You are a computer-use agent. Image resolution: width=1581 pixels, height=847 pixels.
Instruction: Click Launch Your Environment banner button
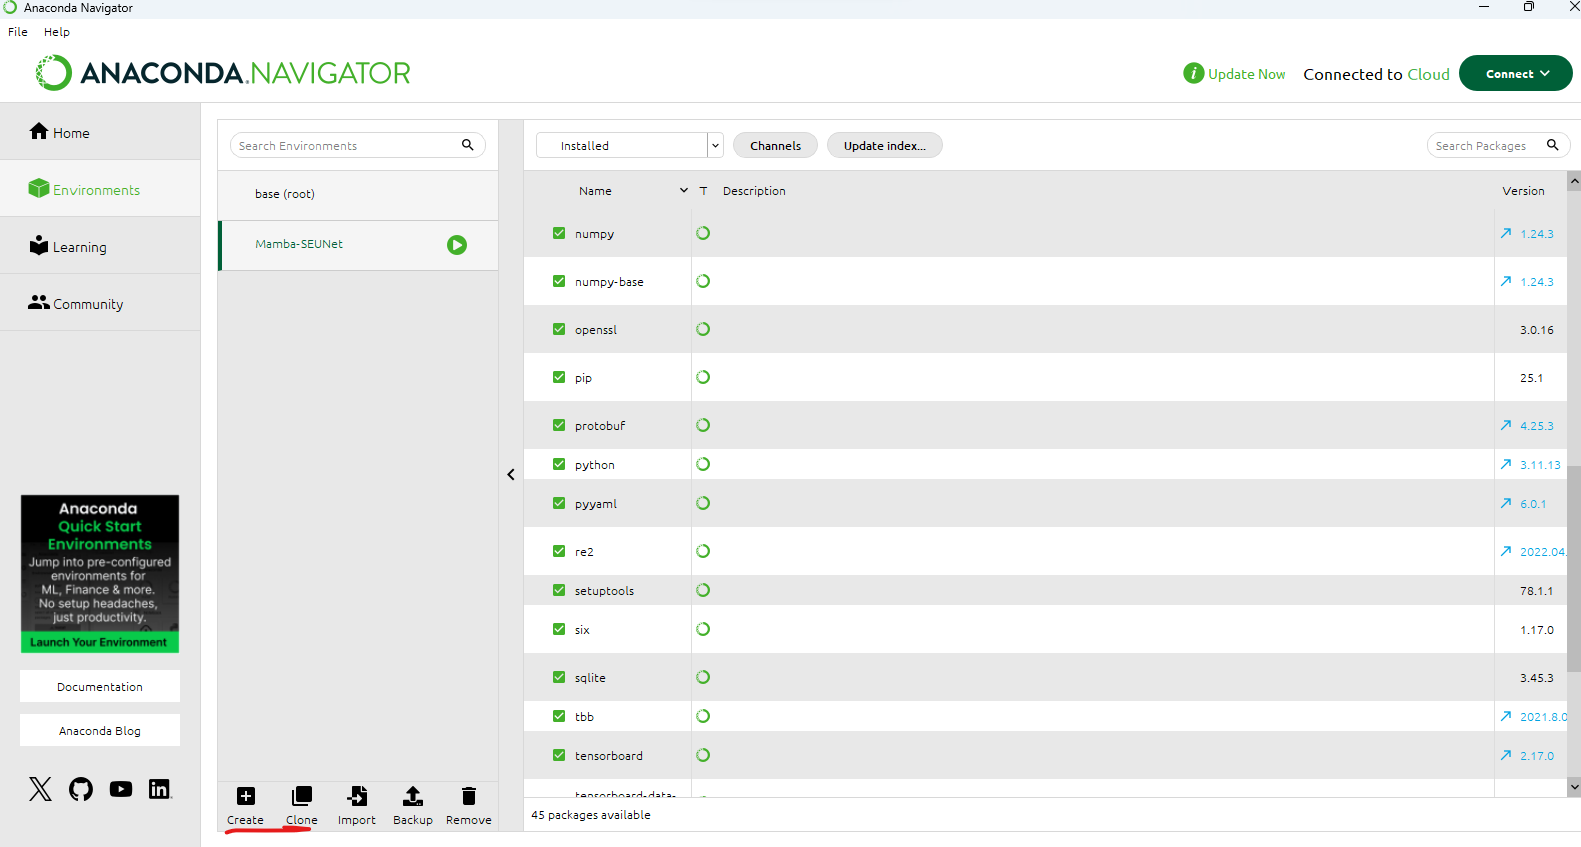click(x=99, y=642)
